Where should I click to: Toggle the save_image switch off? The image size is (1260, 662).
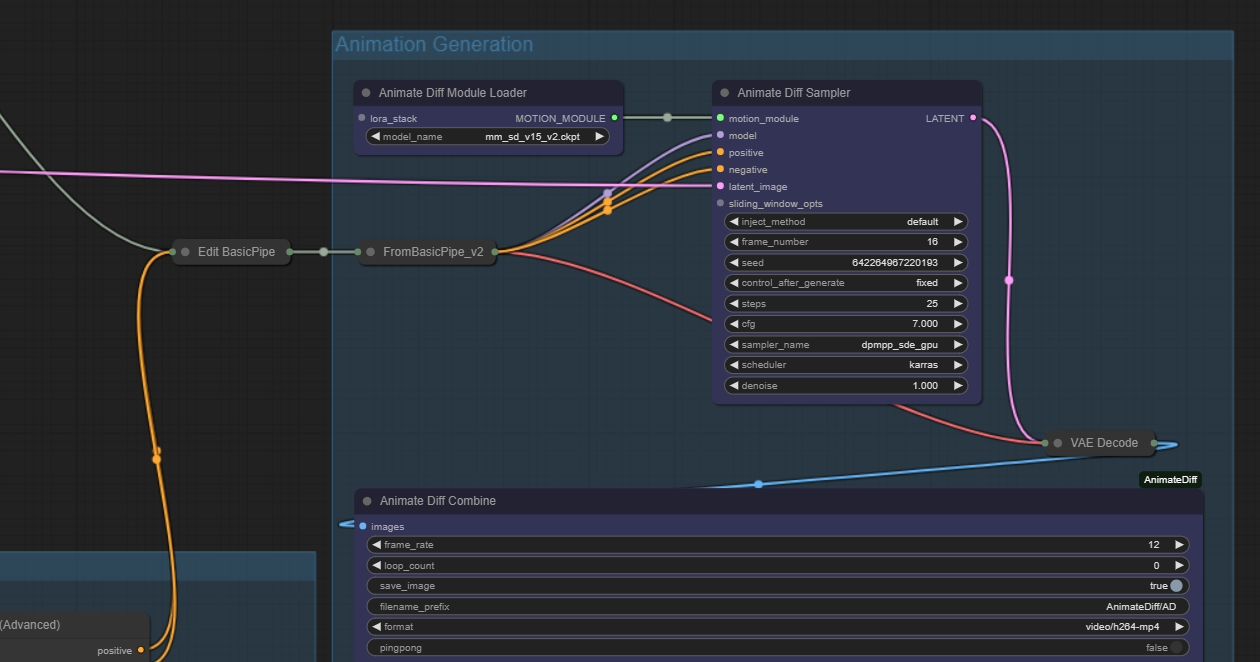[1176, 586]
